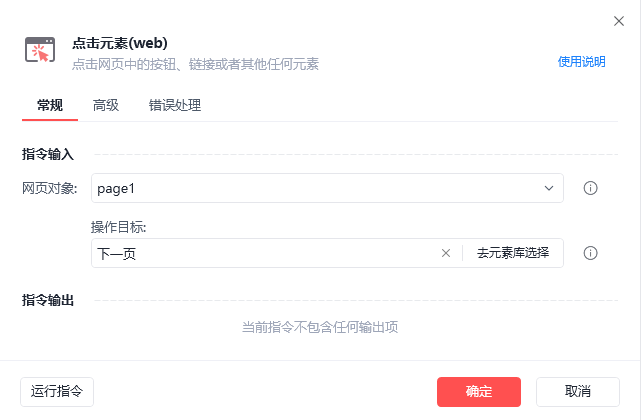
Task: Close the dialog with the X icon
Action: coord(618,20)
